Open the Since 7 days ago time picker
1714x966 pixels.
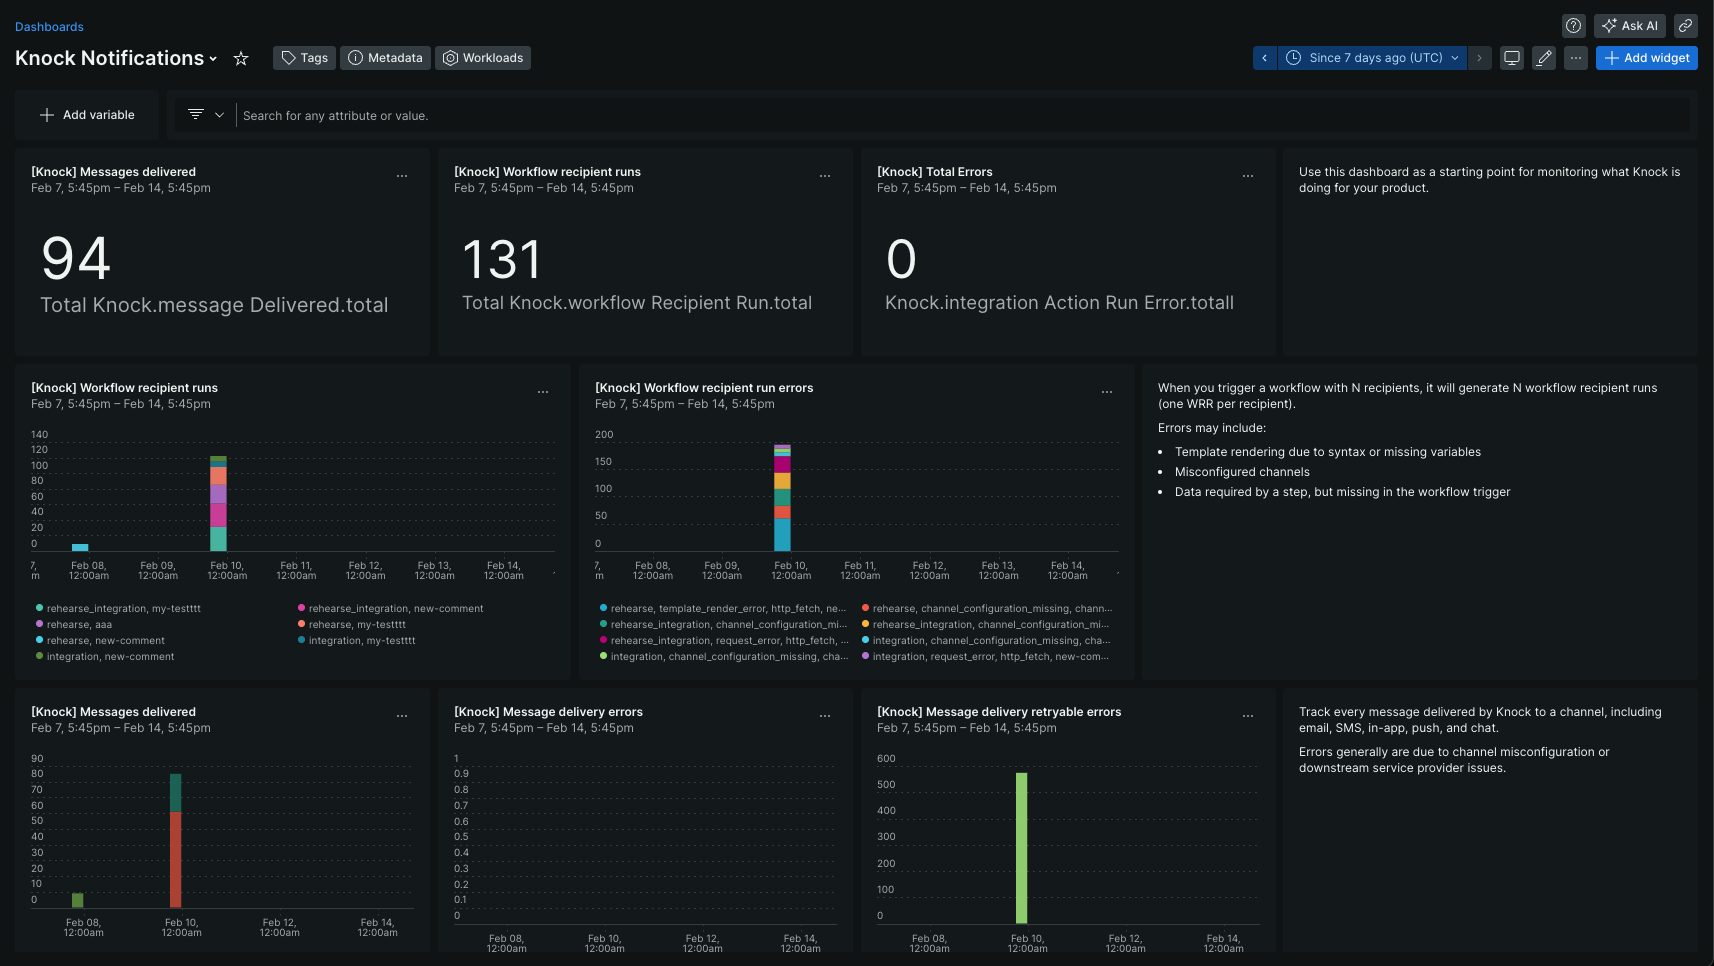pyautogui.click(x=1372, y=58)
